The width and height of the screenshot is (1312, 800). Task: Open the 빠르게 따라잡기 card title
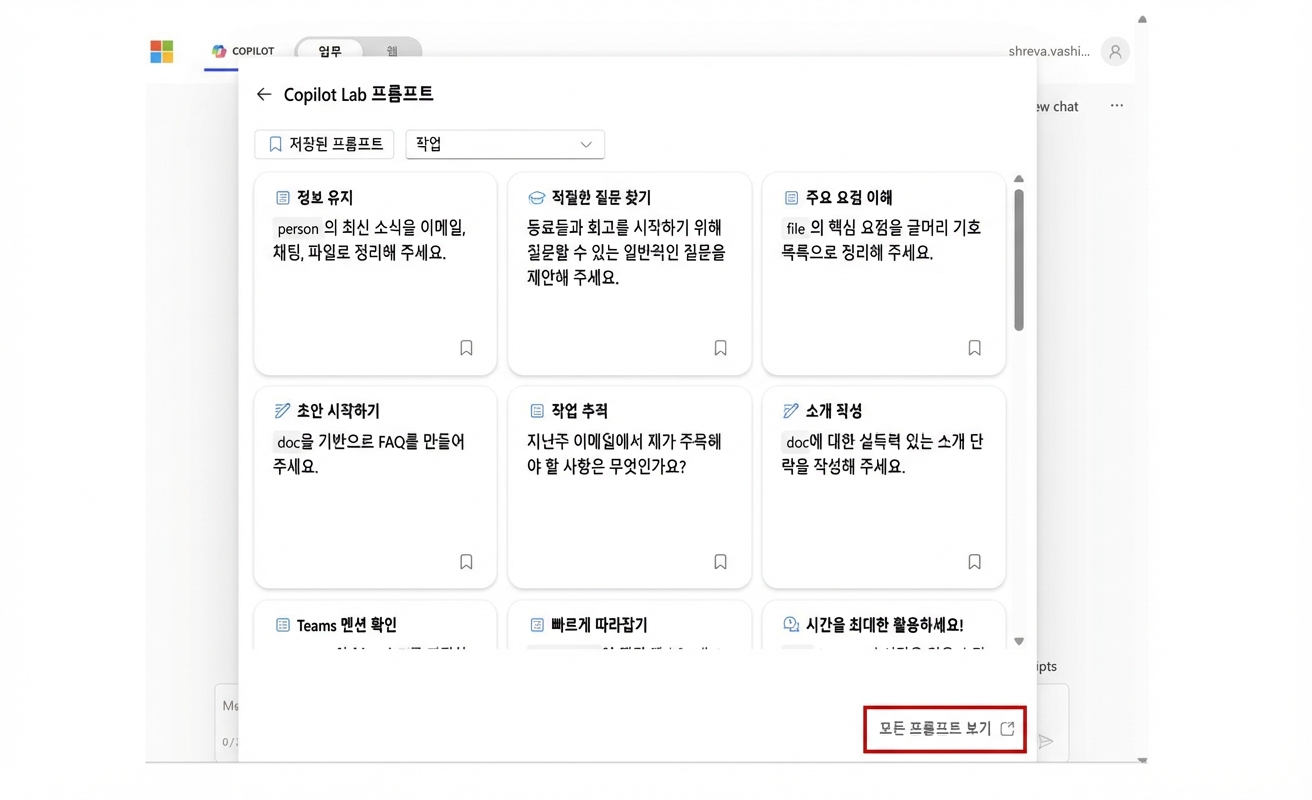click(x=599, y=625)
